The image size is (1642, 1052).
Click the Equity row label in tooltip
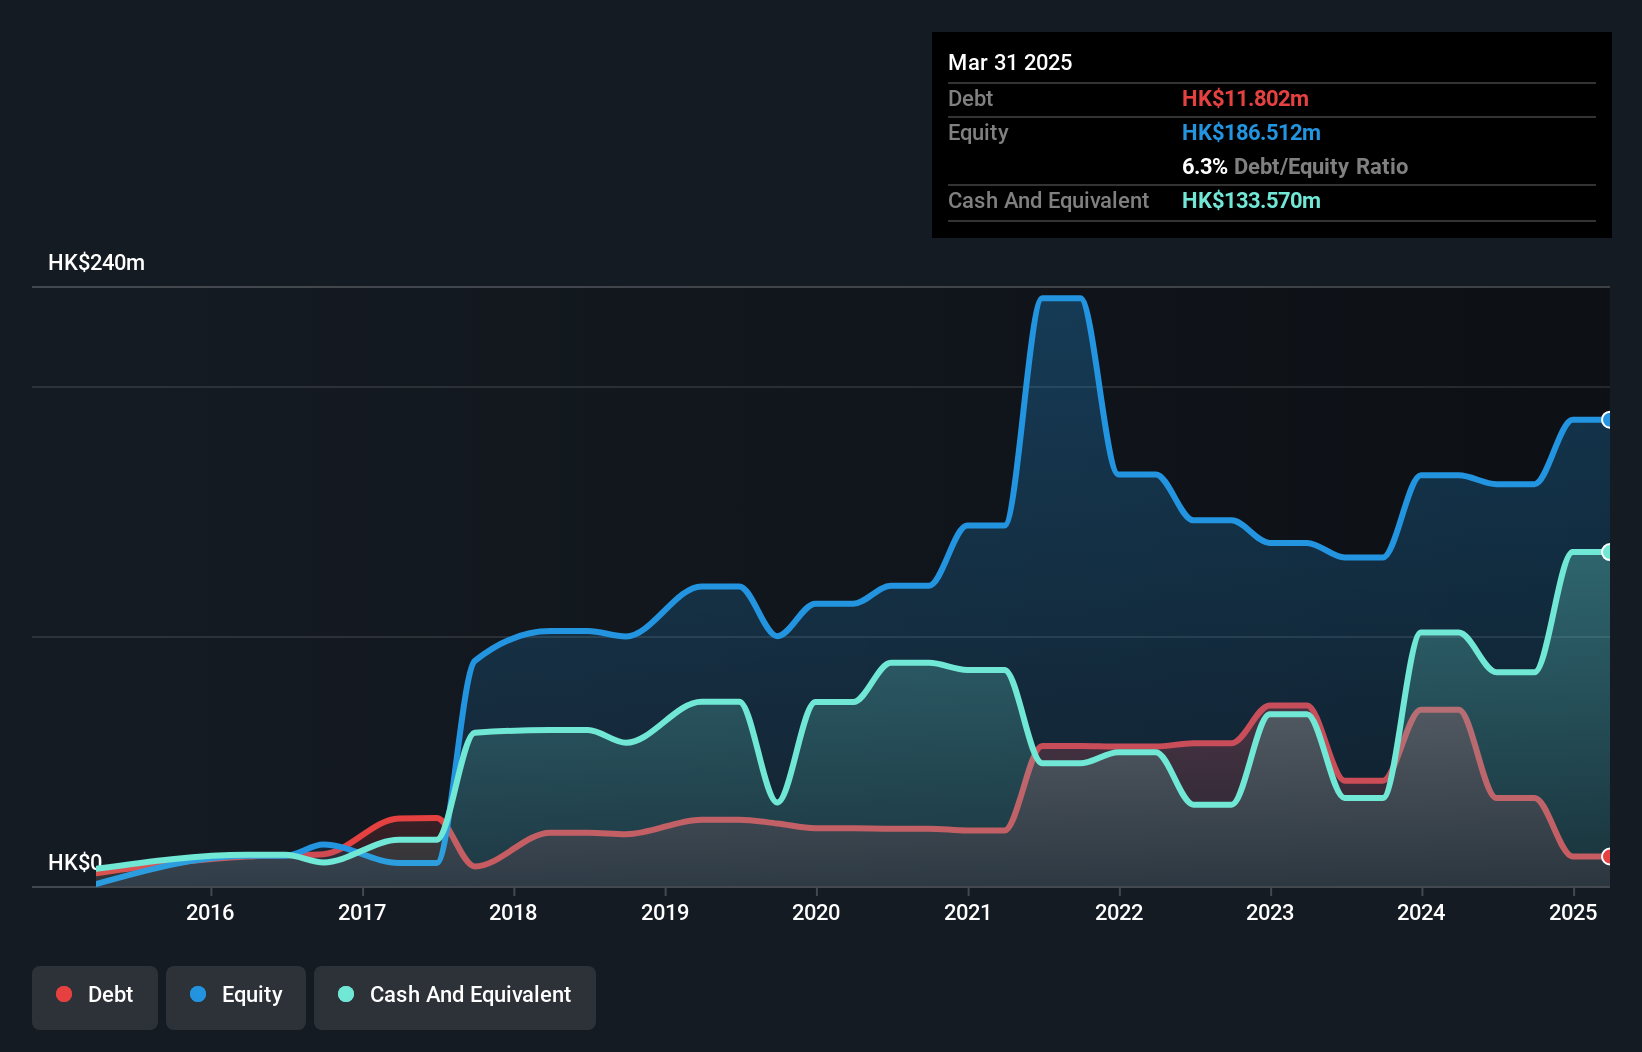click(x=978, y=132)
